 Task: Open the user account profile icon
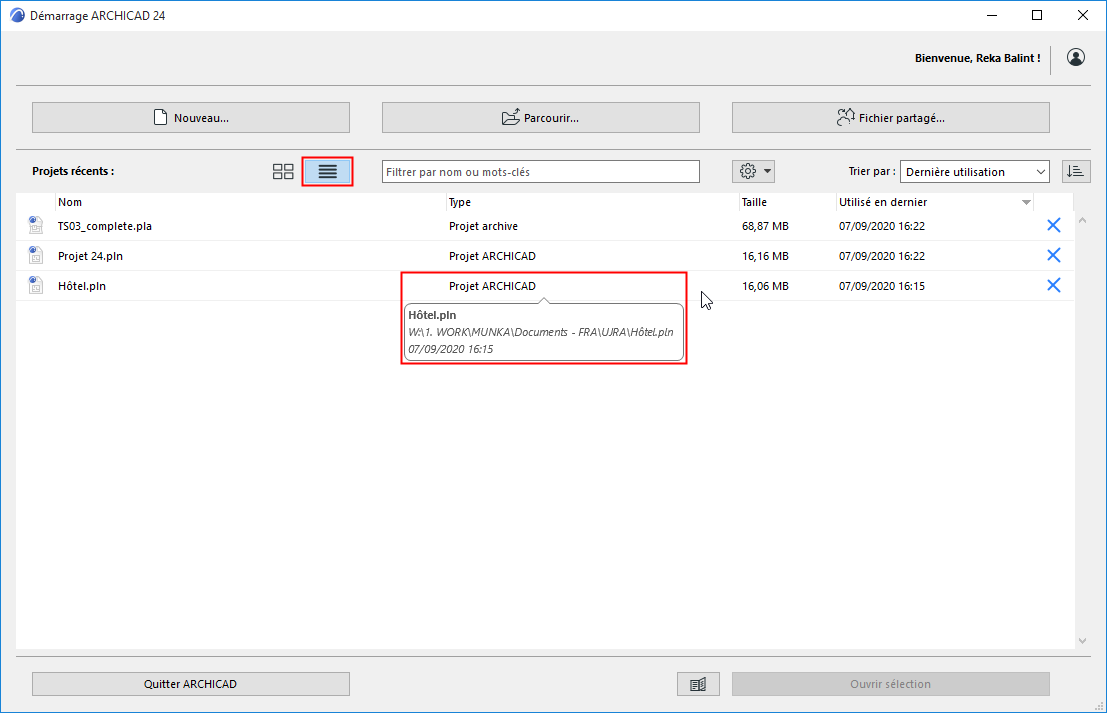(x=1075, y=57)
